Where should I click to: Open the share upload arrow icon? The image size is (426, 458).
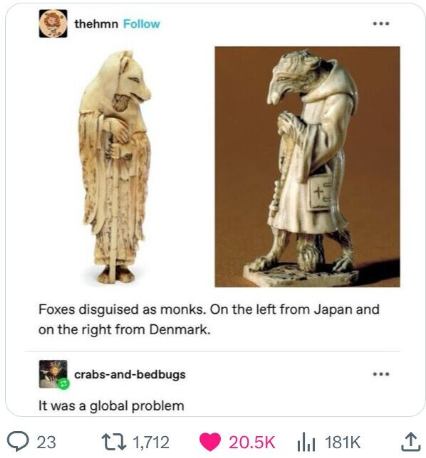pyautogui.click(x=408, y=442)
